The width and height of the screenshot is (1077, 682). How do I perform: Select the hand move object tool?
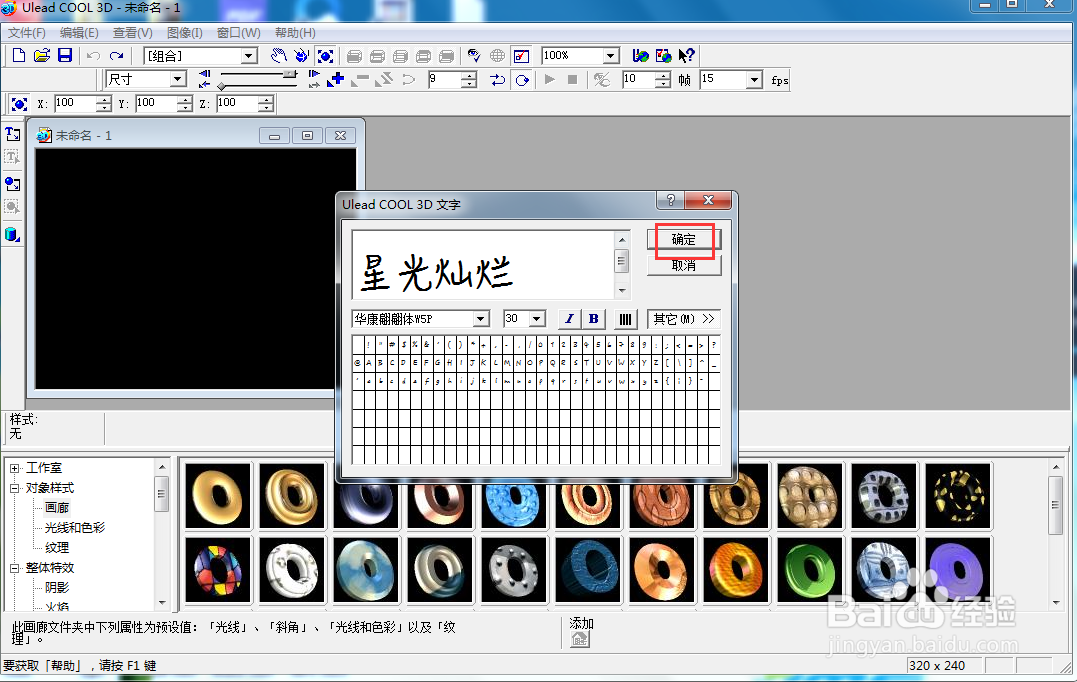pyautogui.click(x=279, y=56)
